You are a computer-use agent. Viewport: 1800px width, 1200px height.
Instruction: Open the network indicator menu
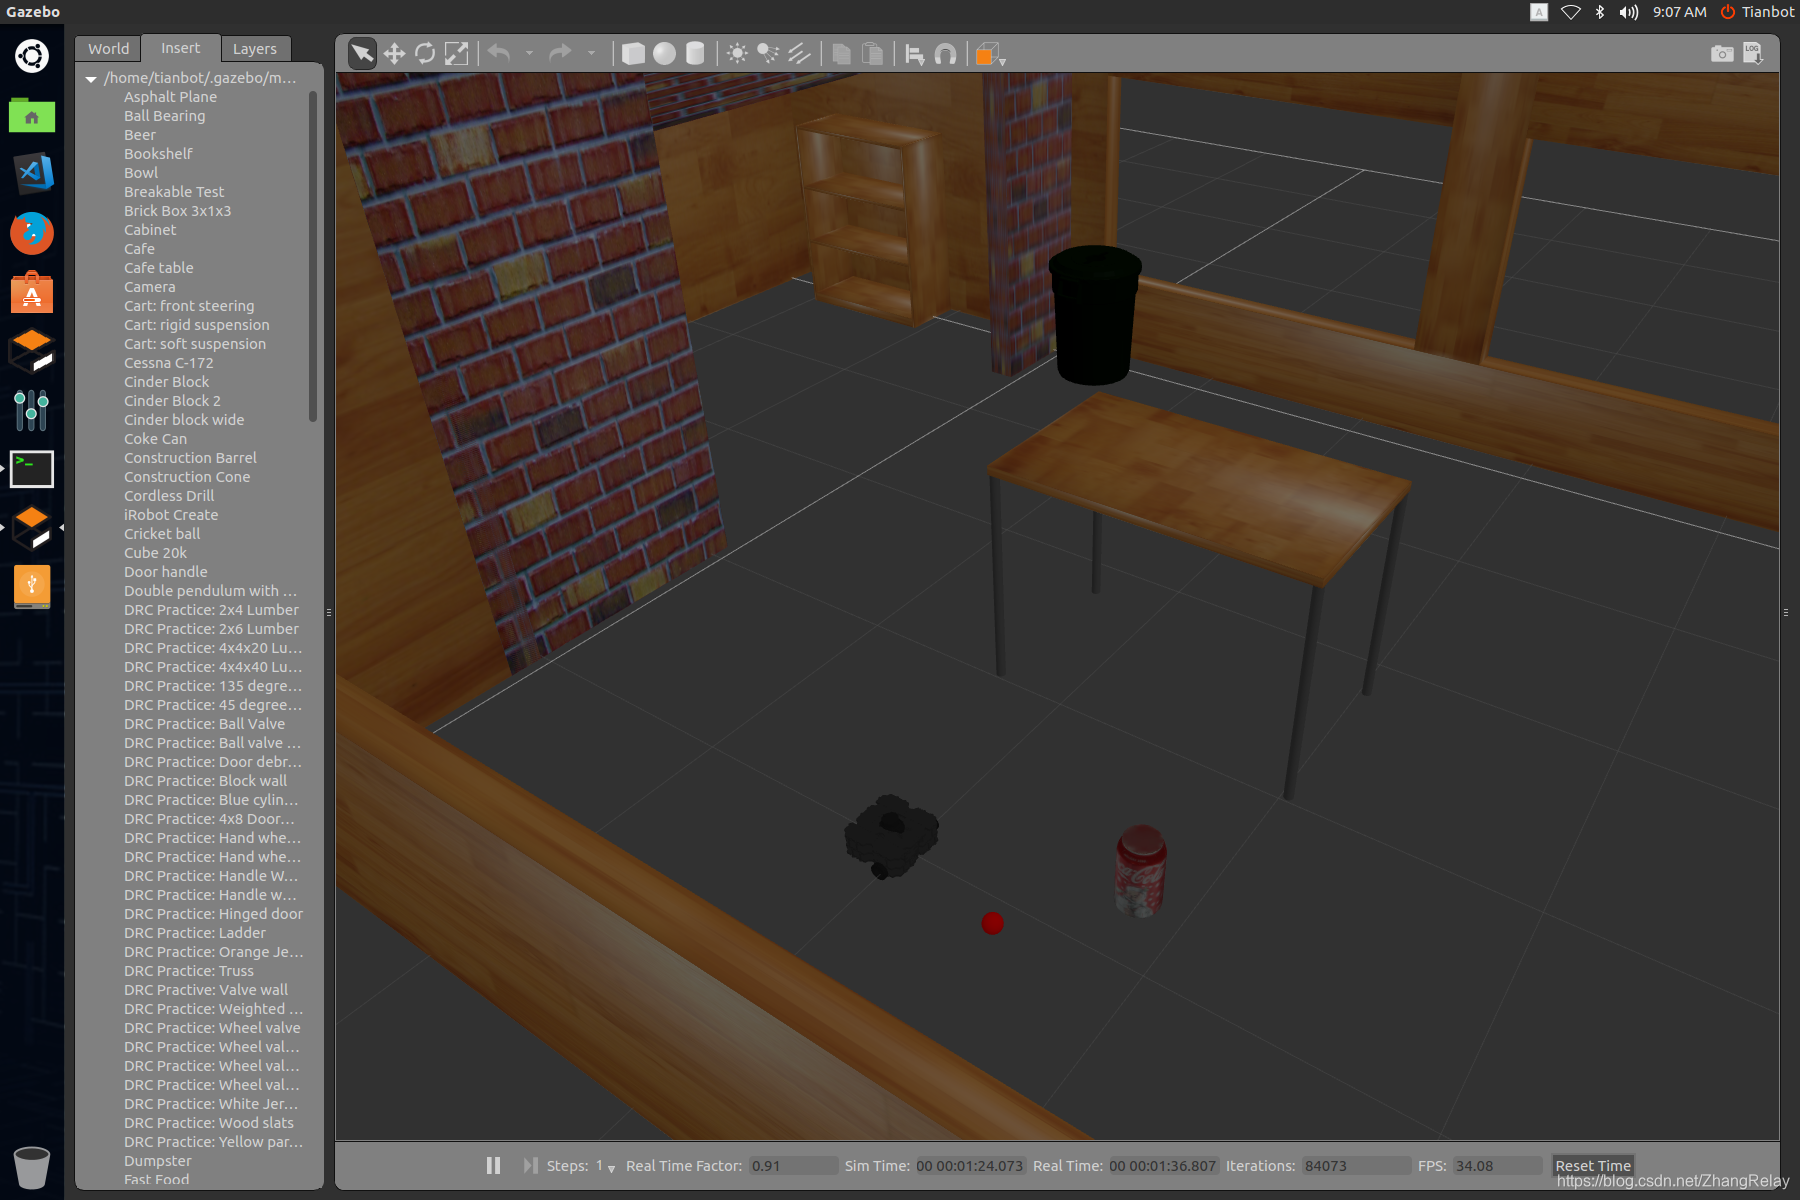coord(1571,12)
